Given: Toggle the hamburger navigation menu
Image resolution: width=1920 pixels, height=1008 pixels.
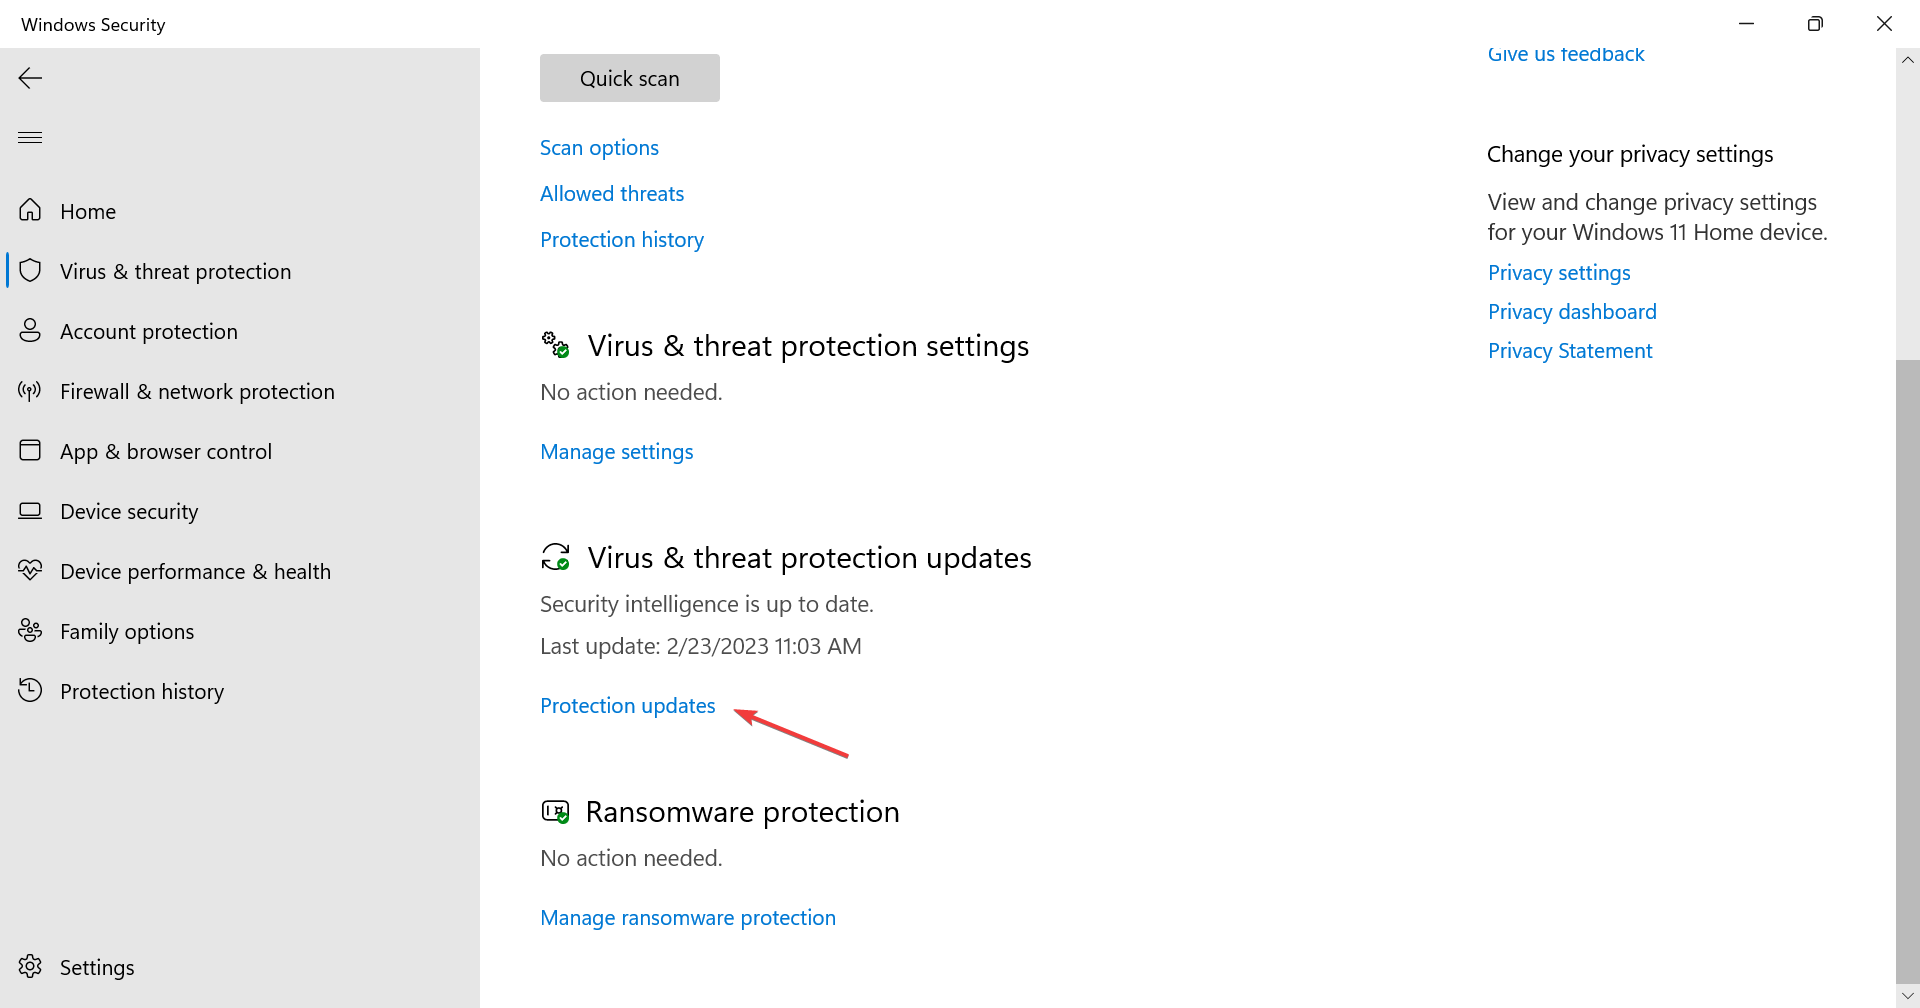Looking at the screenshot, I should coord(30,137).
